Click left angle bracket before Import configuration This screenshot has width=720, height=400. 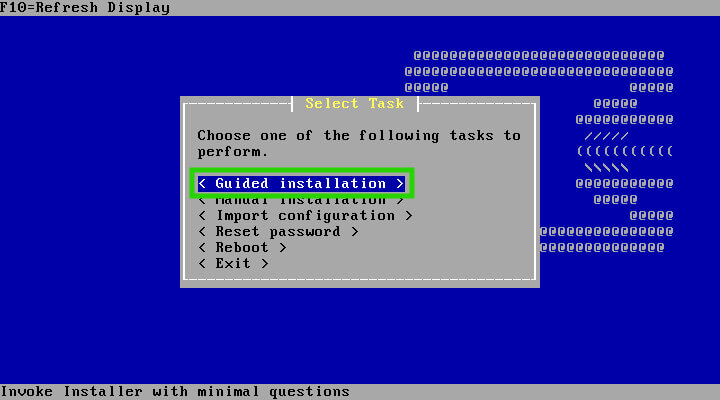pyautogui.click(x=202, y=216)
